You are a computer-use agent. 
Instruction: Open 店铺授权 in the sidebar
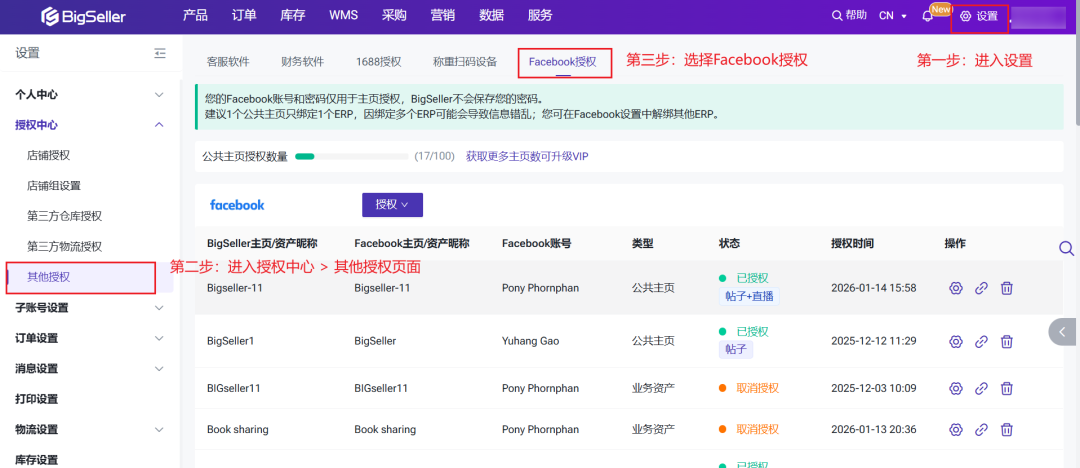click(48, 155)
